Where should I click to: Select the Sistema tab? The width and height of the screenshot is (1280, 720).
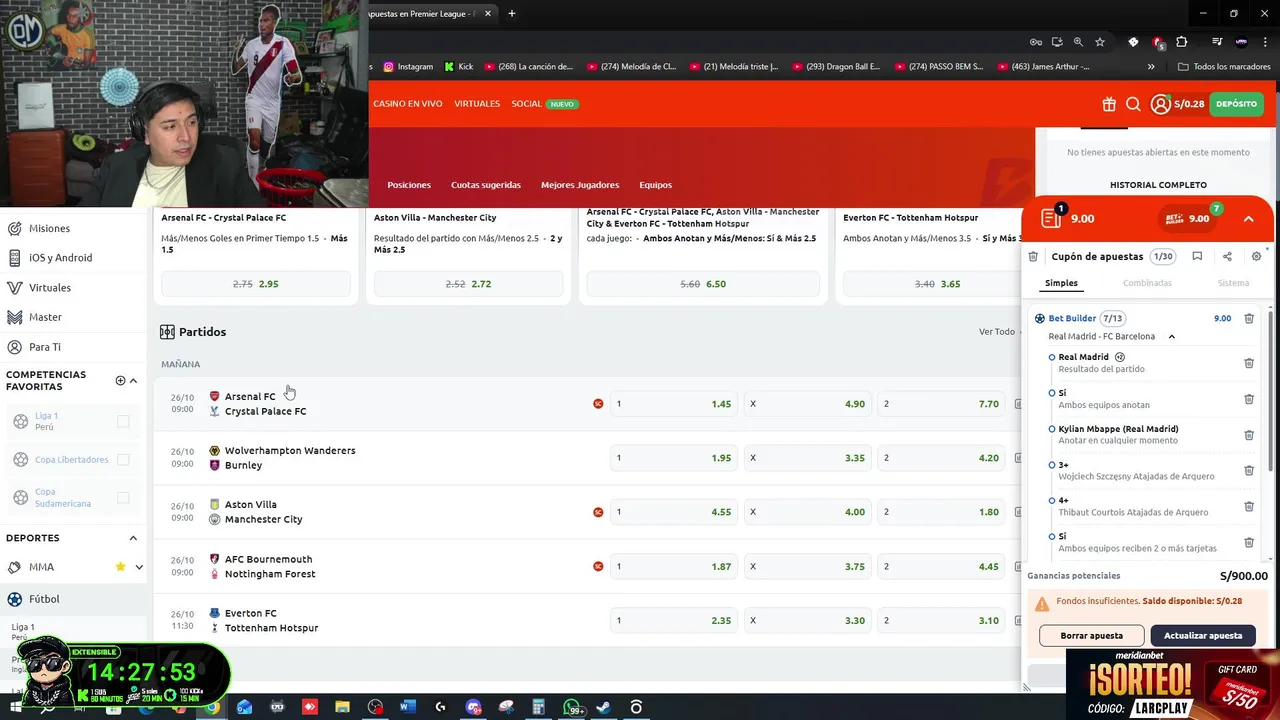(x=1233, y=283)
